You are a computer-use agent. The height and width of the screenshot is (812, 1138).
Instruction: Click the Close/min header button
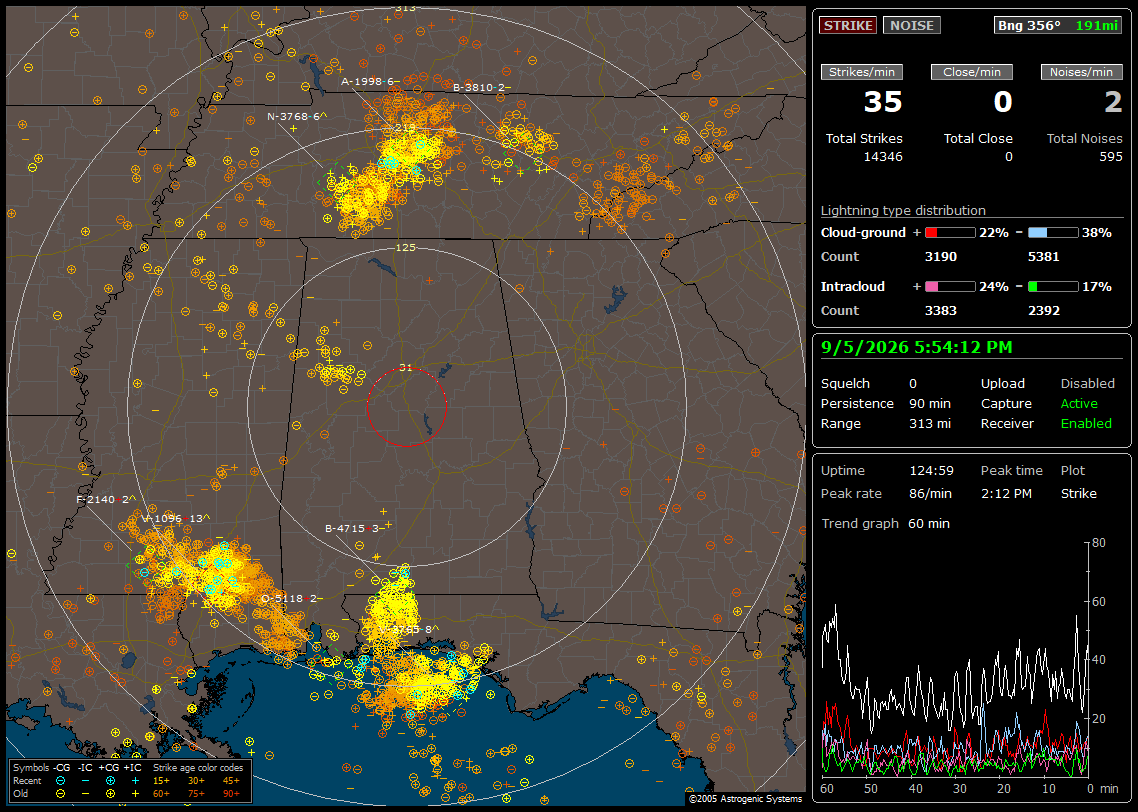(972, 72)
